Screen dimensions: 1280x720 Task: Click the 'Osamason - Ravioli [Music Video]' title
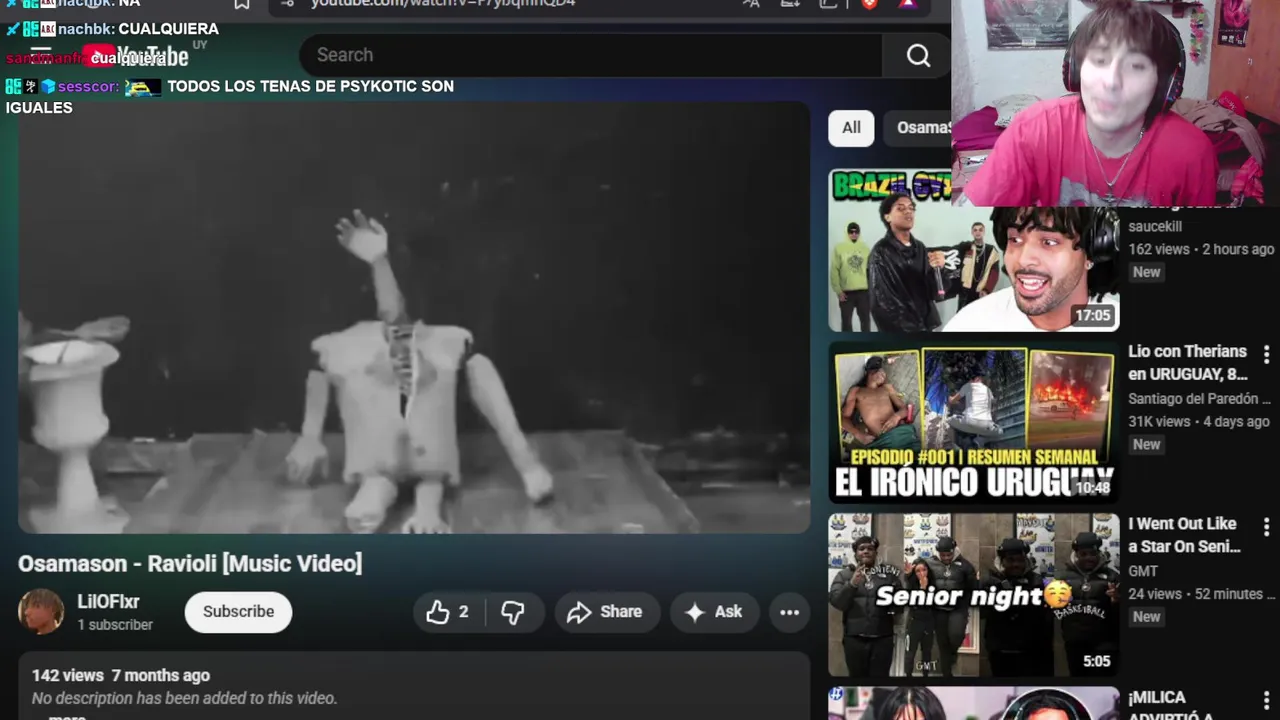(190, 564)
